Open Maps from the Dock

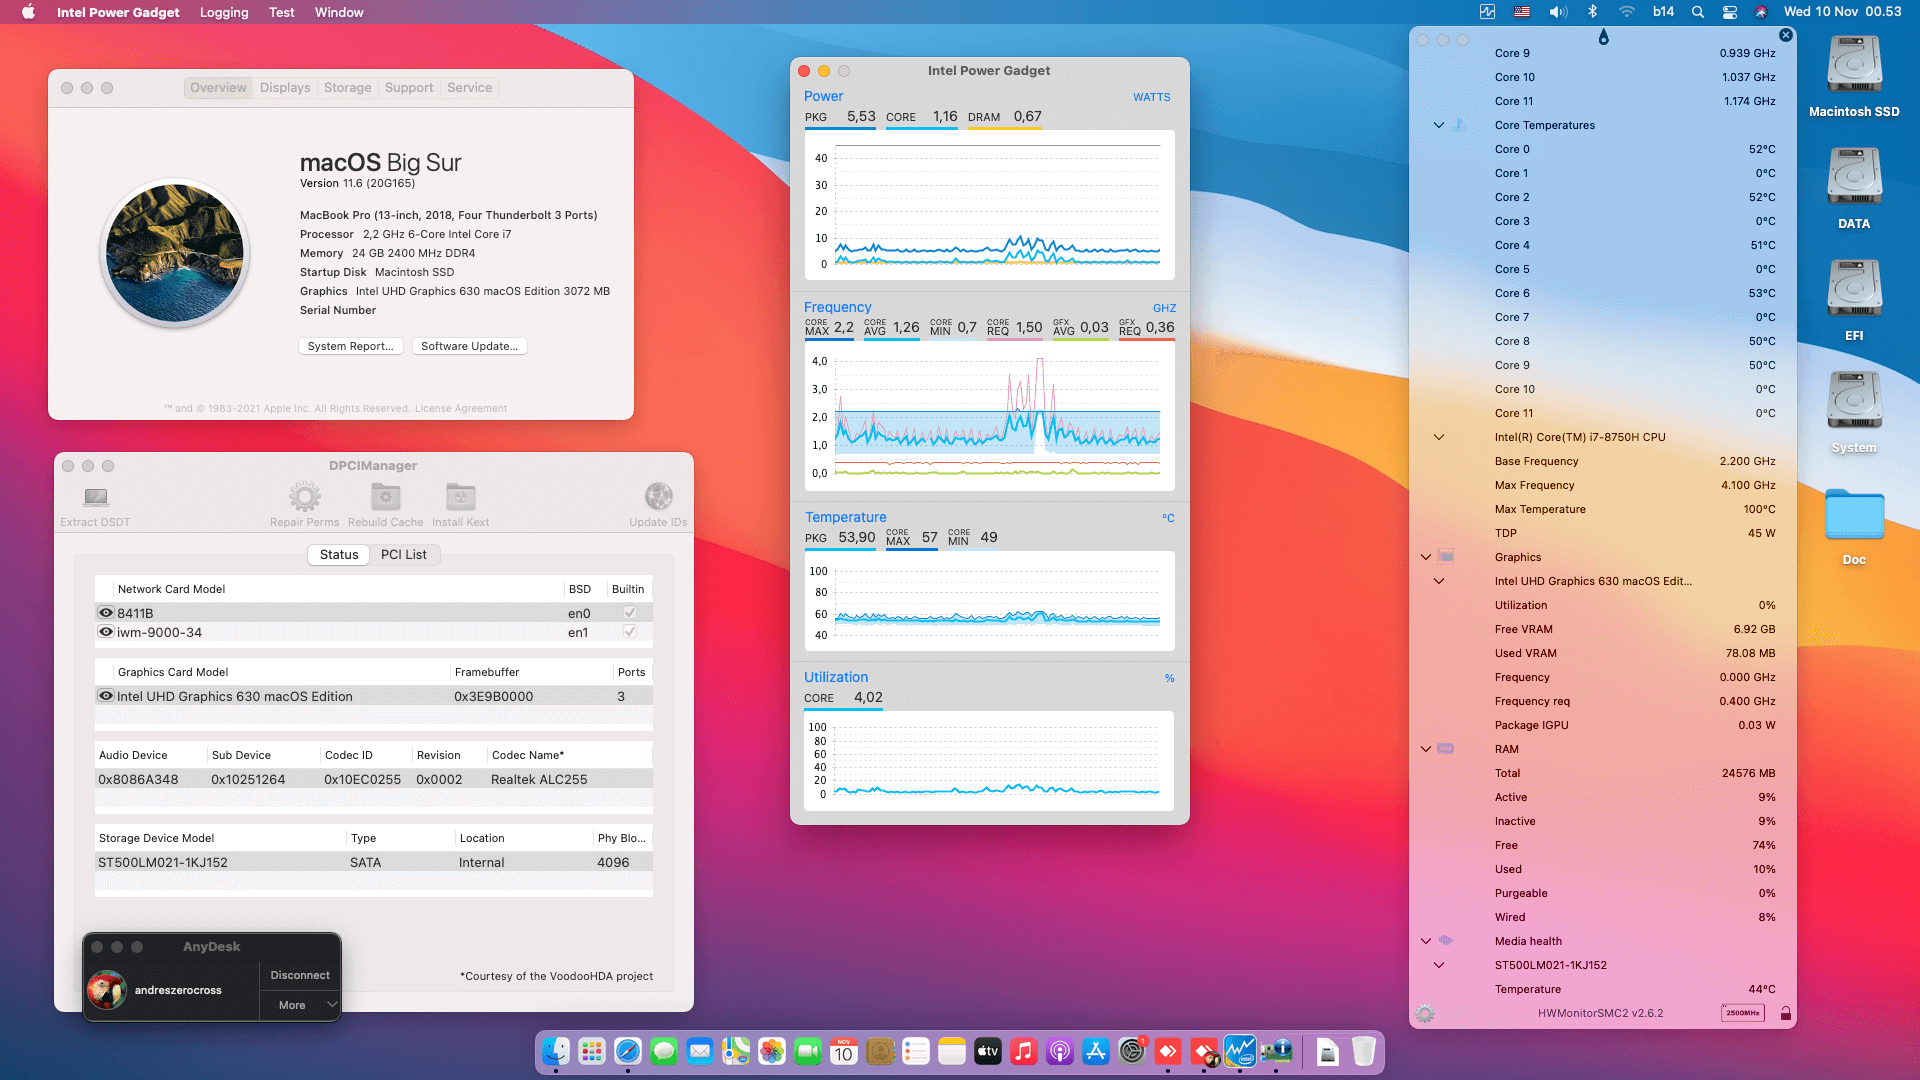[736, 1051]
